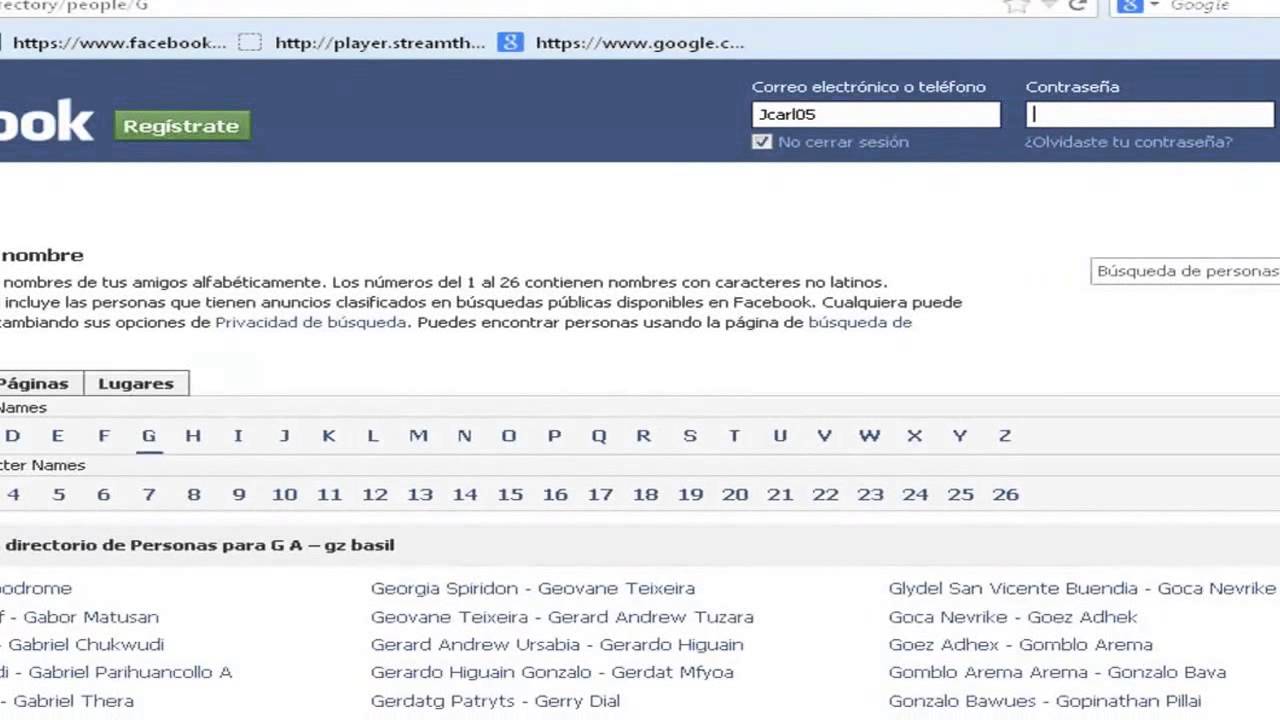Select letter W in alphabet index
This screenshot has height=720, width=1280.
(869, 436)
